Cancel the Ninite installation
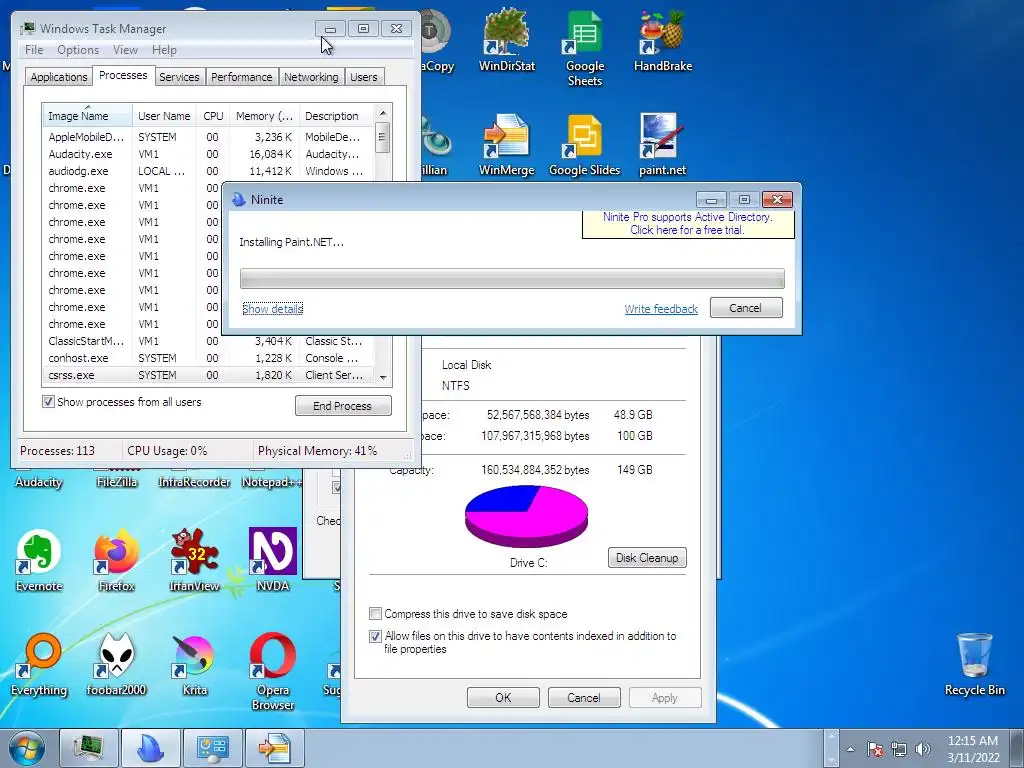 (x=746, y=308)
